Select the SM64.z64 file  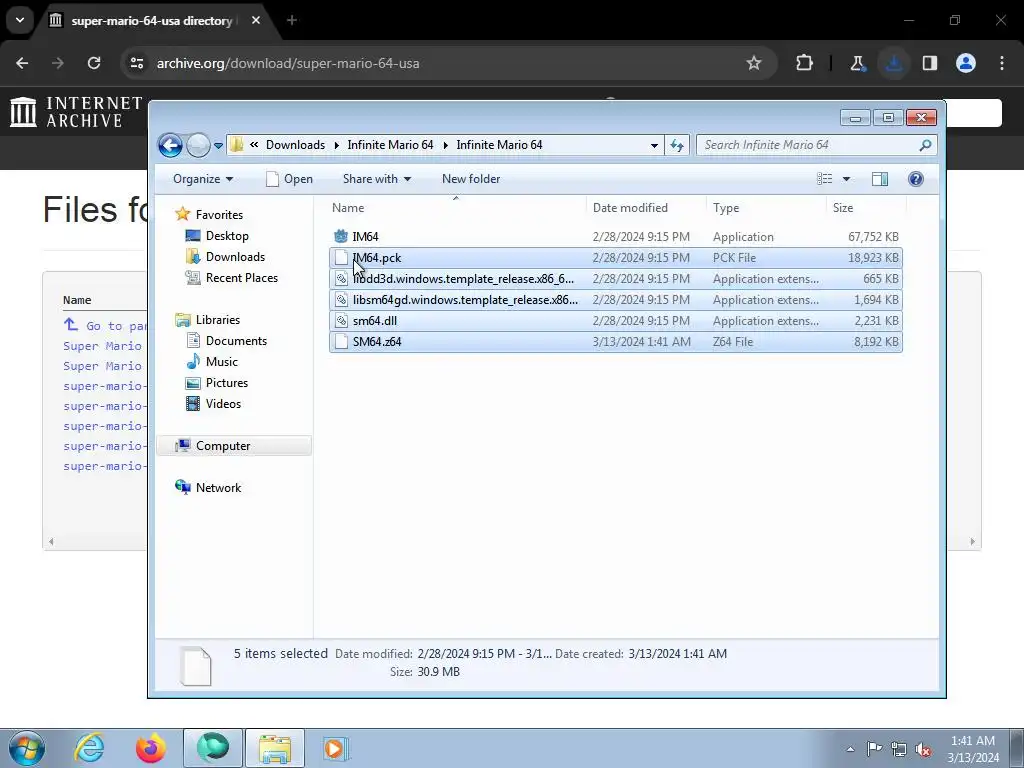(x=616, y=342)
